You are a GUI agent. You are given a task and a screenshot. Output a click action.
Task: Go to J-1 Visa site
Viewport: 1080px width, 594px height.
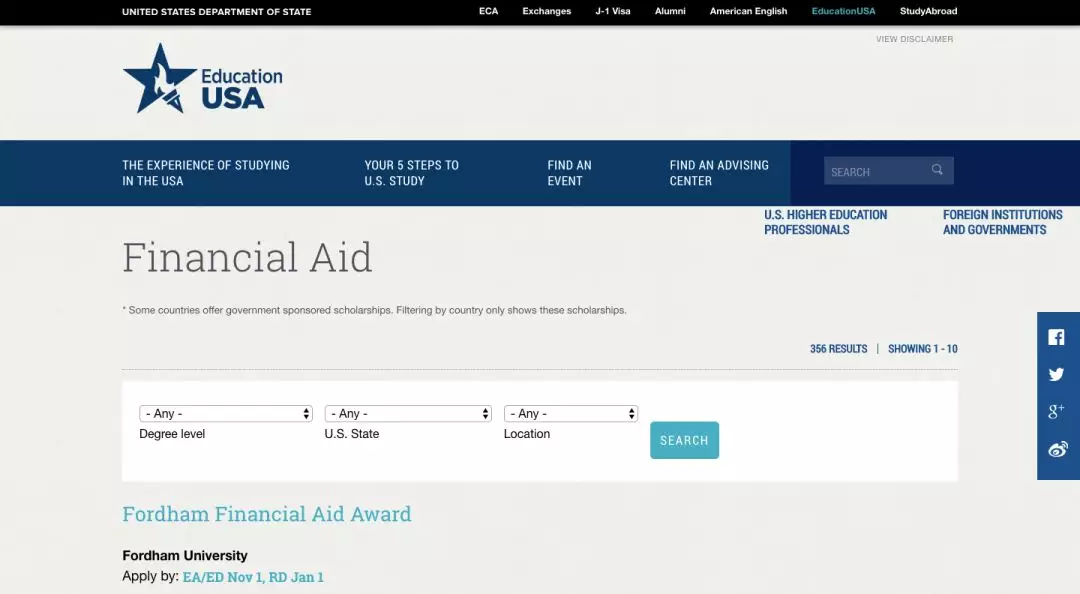(x=613, y=11)
